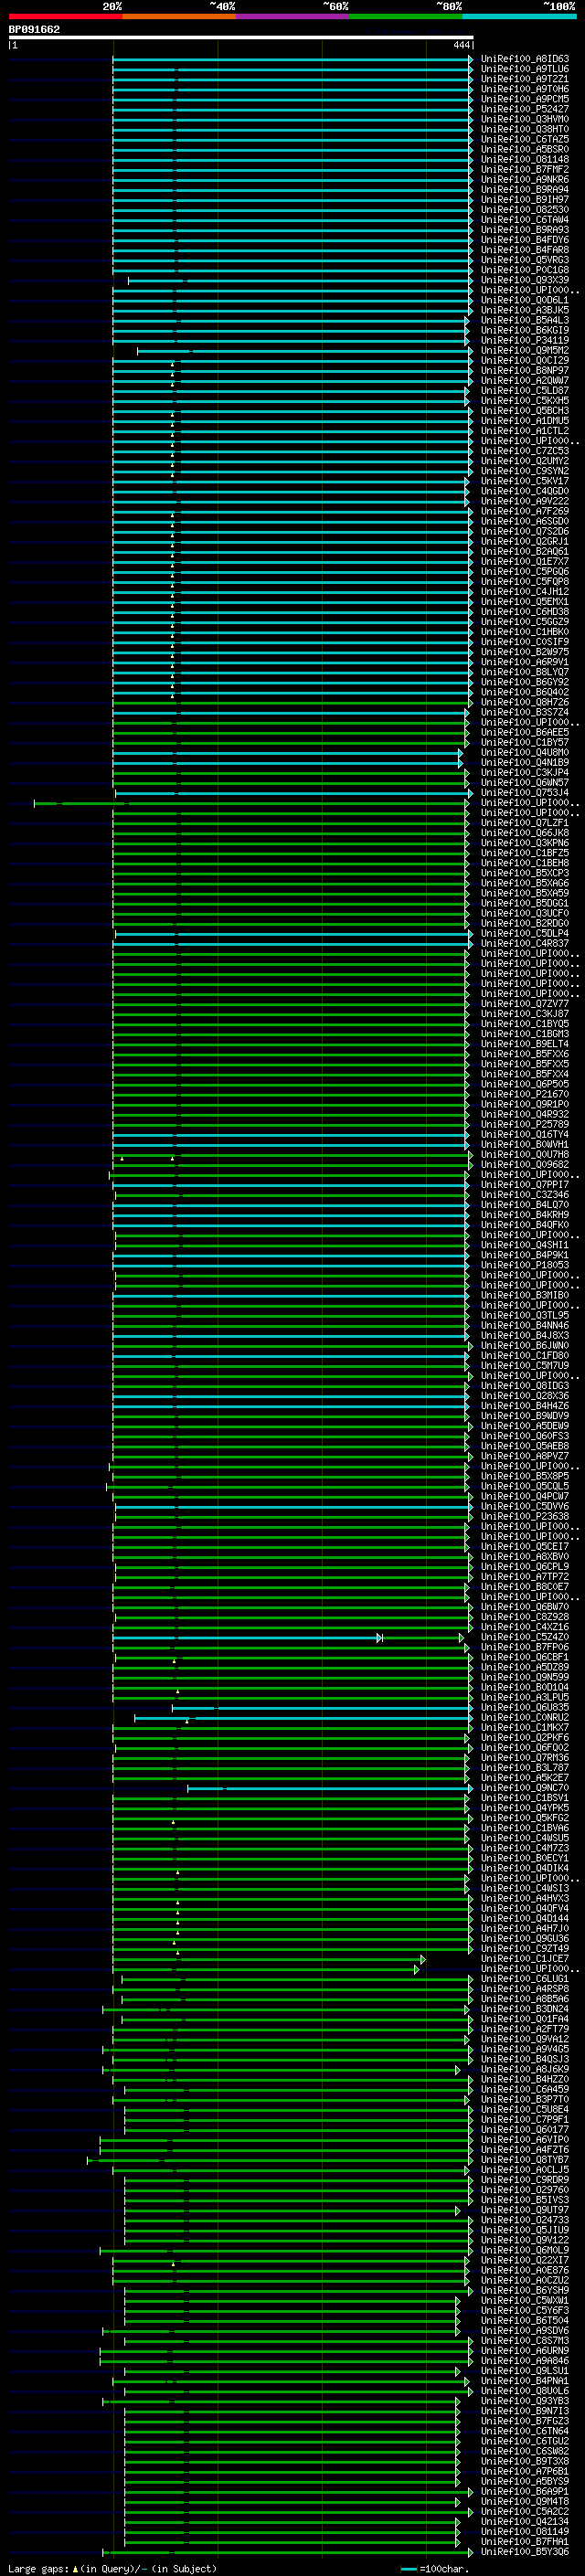585x2576 pixels.
Task: Select hit UniRef100_C8Z928
Action: (x=525, y=1617)
